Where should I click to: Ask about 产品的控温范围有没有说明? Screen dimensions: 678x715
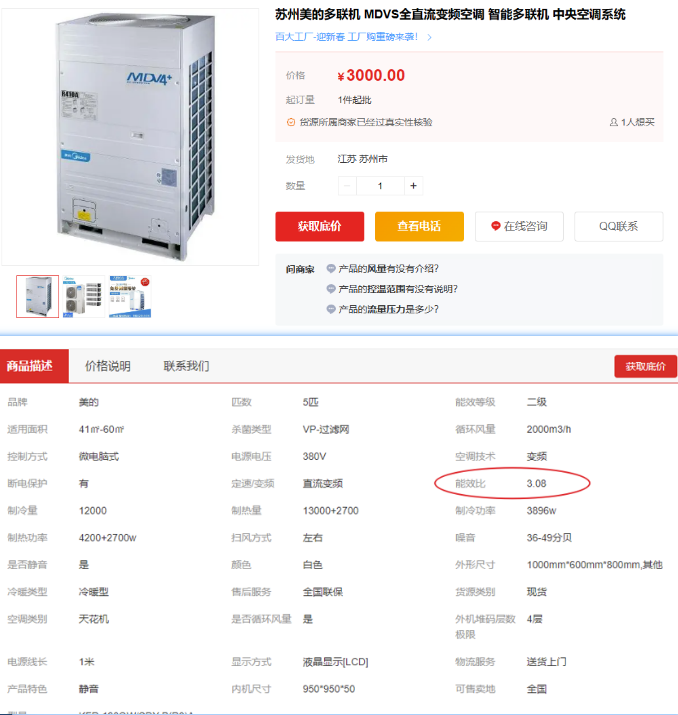398,289
